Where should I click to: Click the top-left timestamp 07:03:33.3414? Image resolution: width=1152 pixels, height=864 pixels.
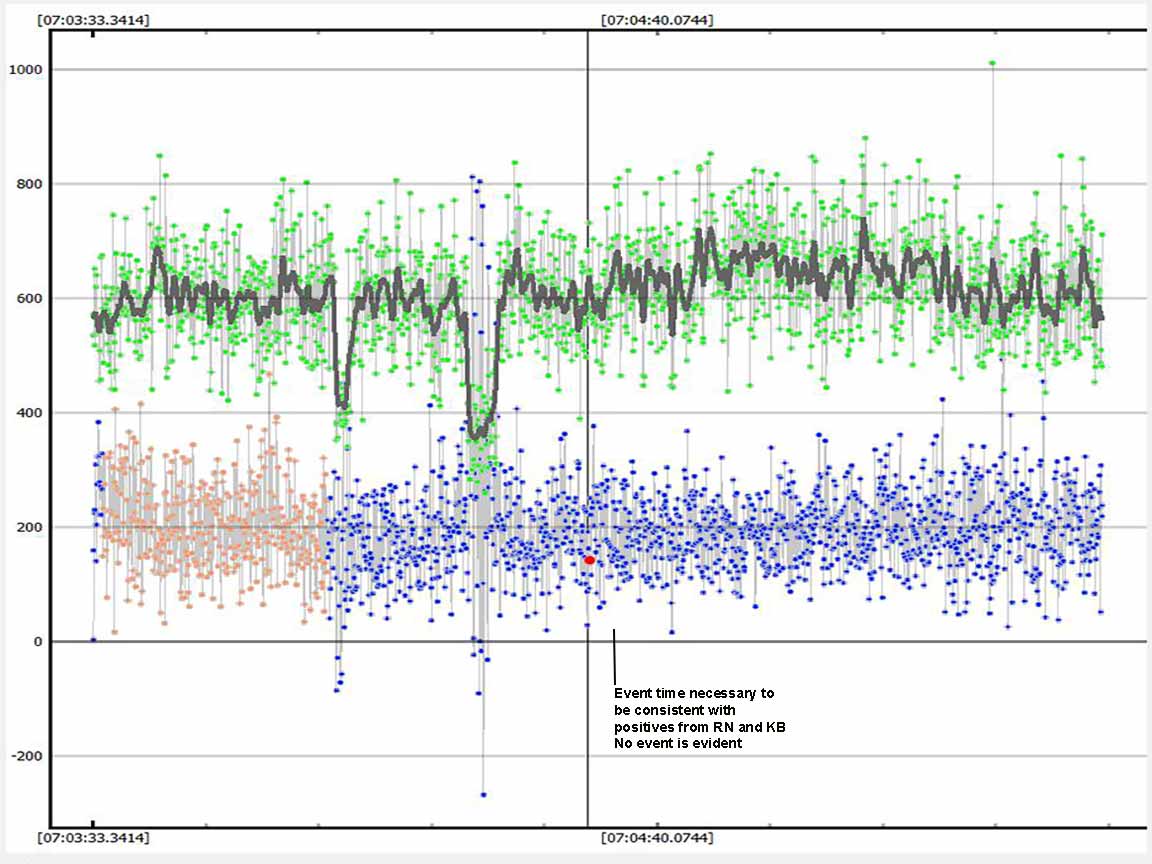[93, 20]
